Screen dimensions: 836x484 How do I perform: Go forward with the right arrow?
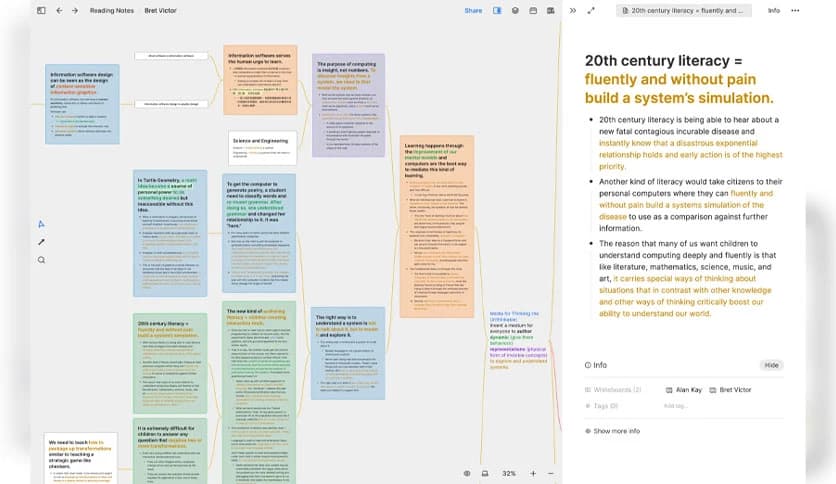coord(75,11)
